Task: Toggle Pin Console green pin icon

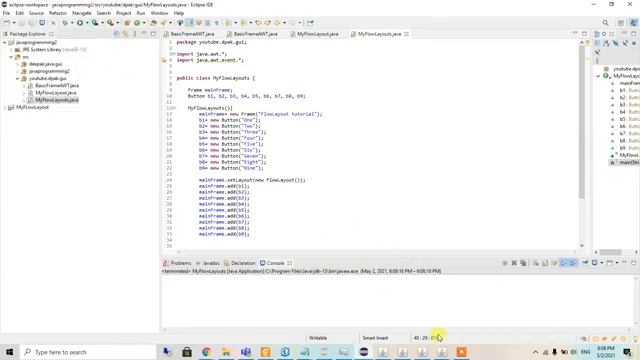Action: [x=585, y=263]
